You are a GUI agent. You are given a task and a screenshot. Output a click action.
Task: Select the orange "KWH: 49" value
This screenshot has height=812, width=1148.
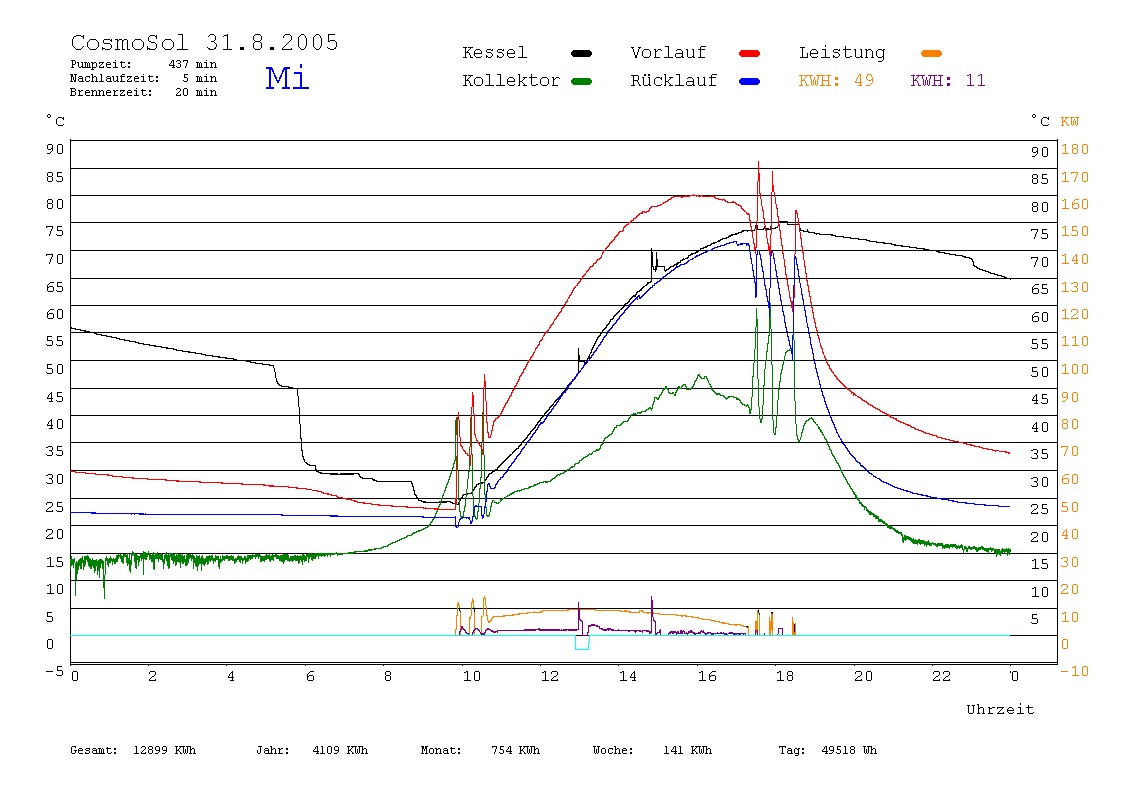(x=836, y=81)
